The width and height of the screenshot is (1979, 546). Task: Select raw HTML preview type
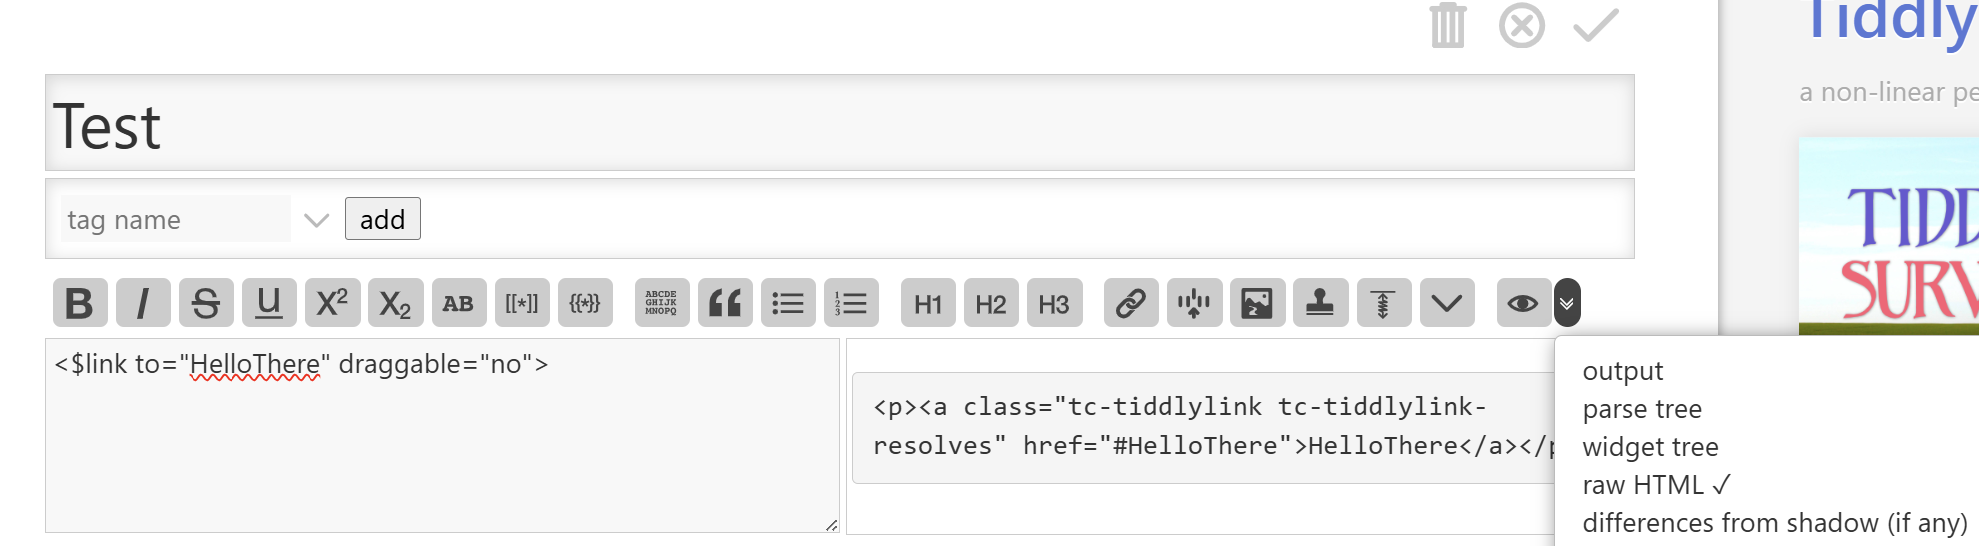1656,485
